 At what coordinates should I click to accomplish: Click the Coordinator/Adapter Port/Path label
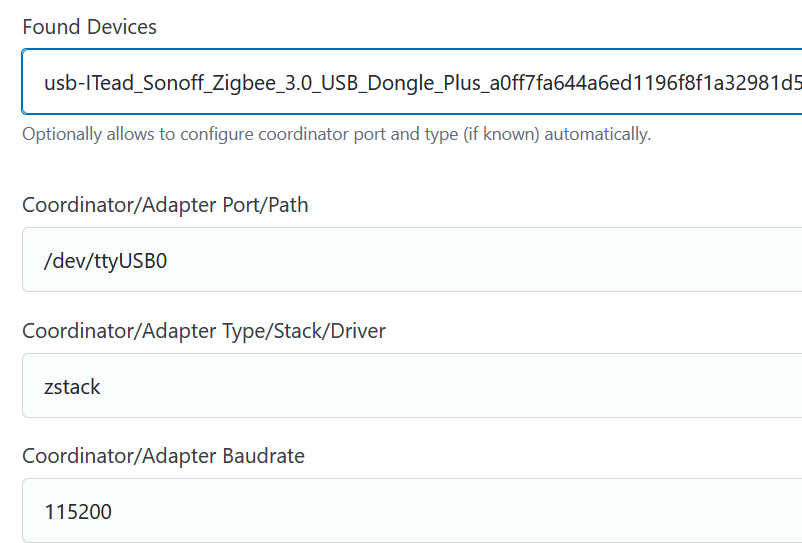coord(165,205)
